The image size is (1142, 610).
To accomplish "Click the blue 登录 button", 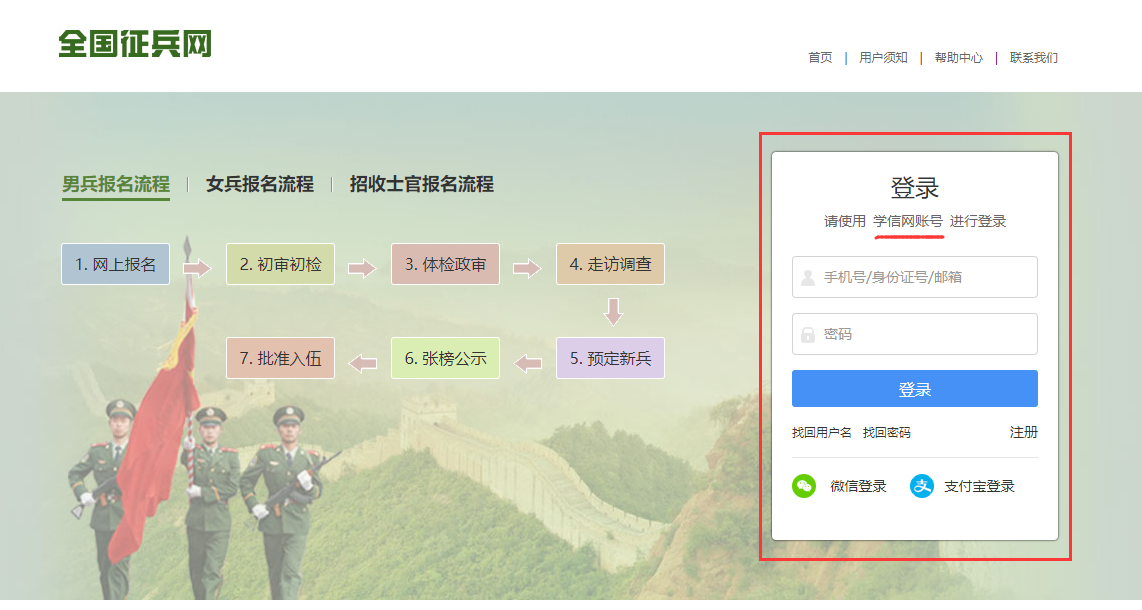I will [x=914, y=389].
